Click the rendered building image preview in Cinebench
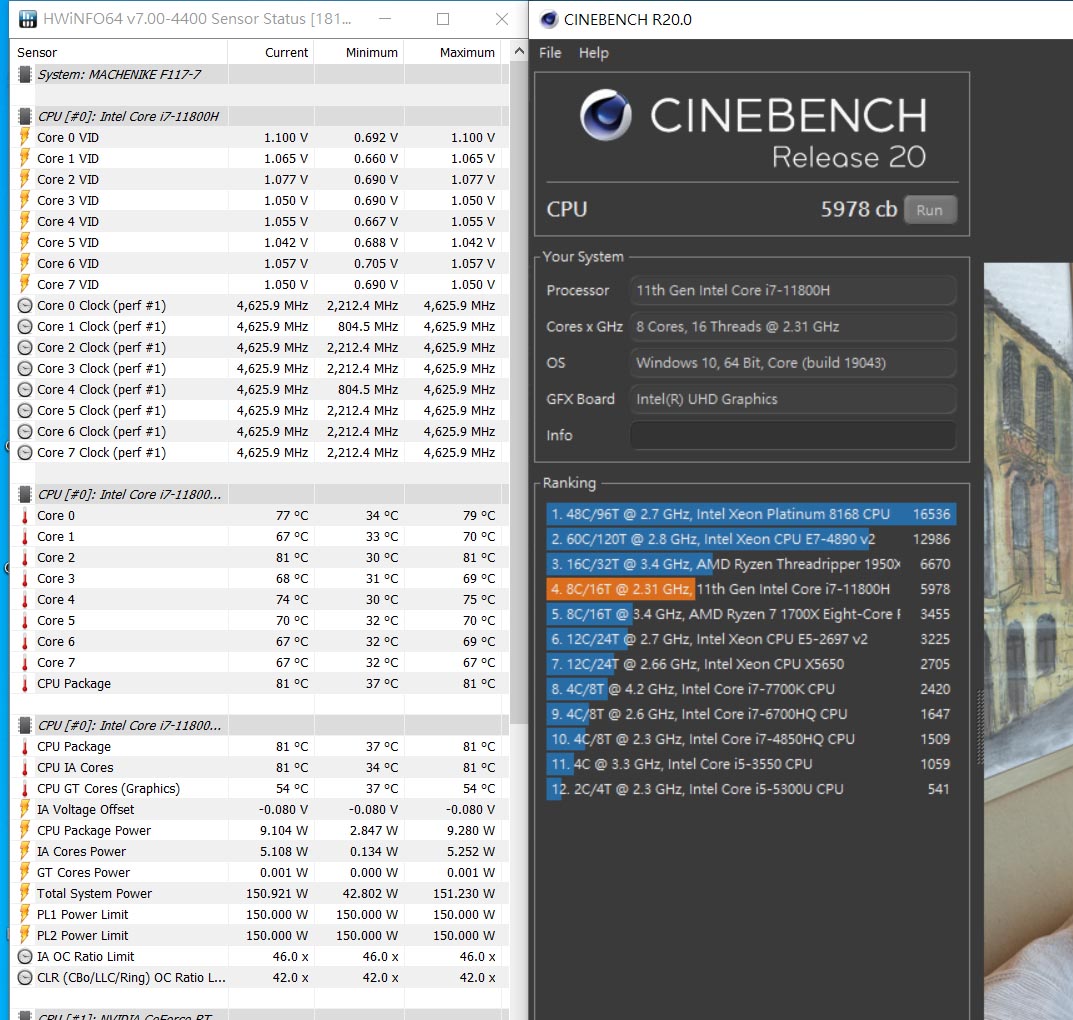The image size is (1073, 1020). click(x=1028, y=641)
